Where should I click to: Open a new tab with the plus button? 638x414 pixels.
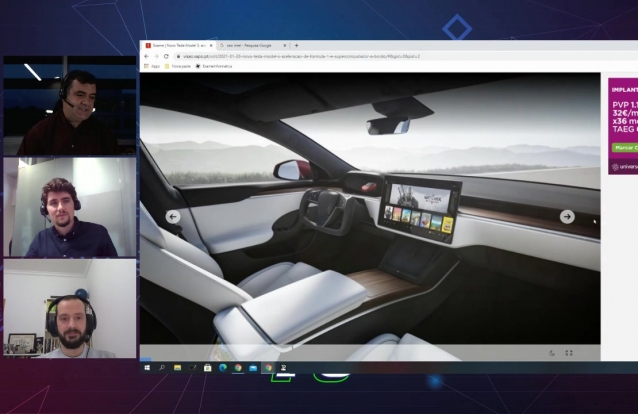coord(296,45)
